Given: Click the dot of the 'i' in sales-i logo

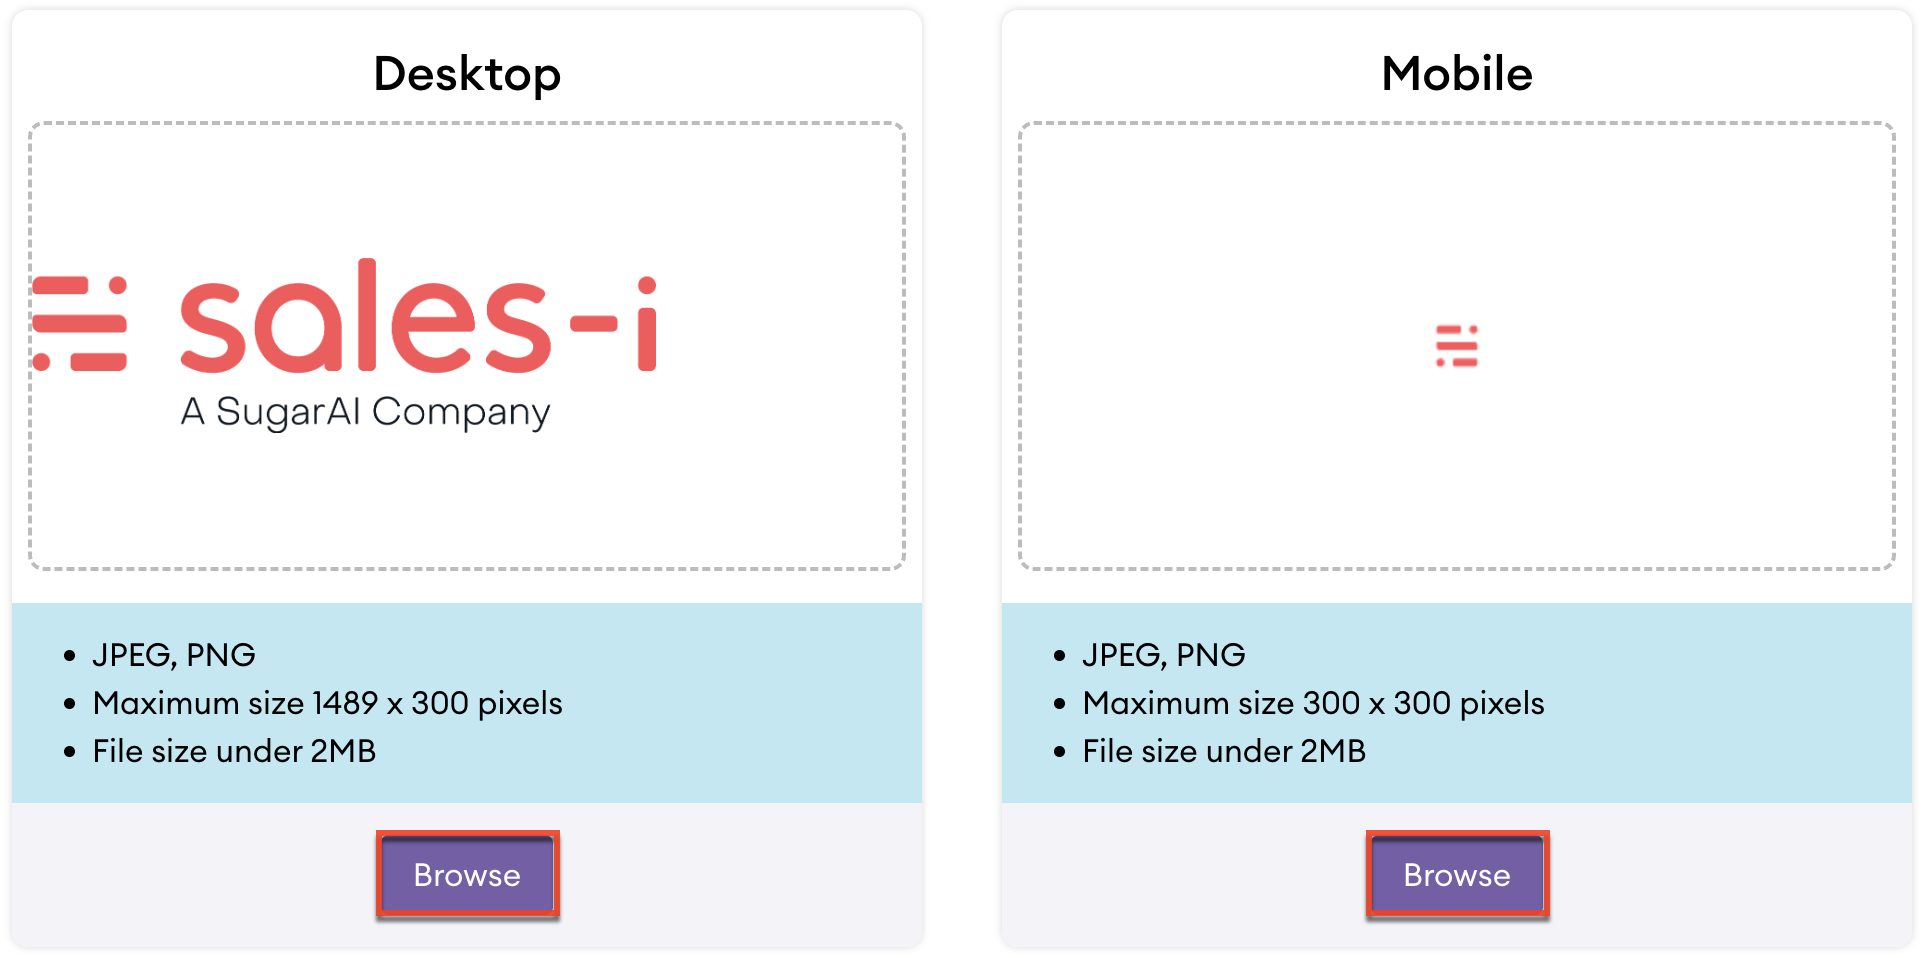Looking at the screenshot, I should (647, 285).
